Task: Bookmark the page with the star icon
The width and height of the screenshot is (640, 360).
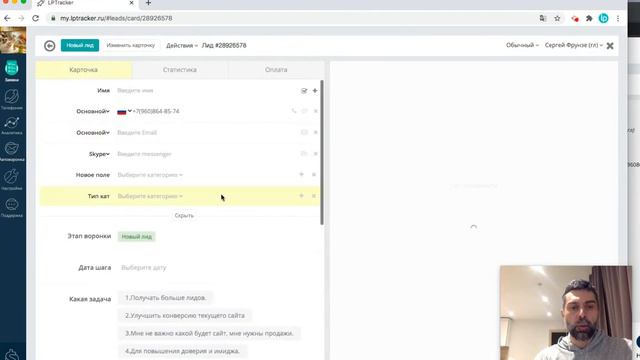Action: coord(557,18)
